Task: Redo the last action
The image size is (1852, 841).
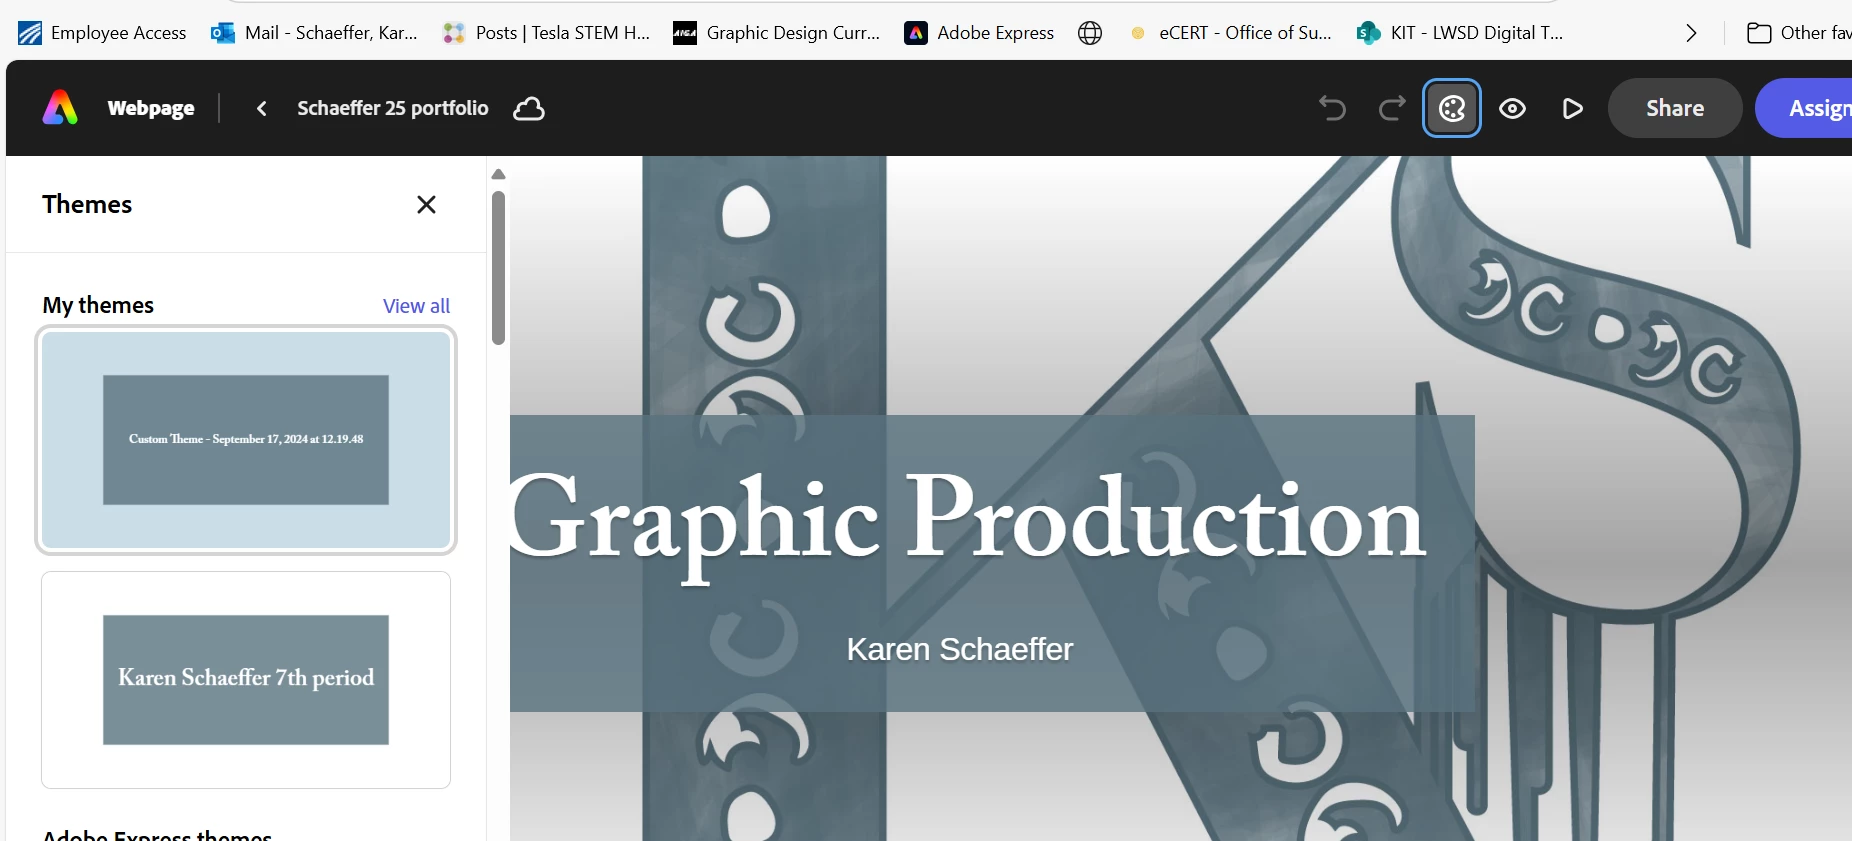Action: [1392, 108]
